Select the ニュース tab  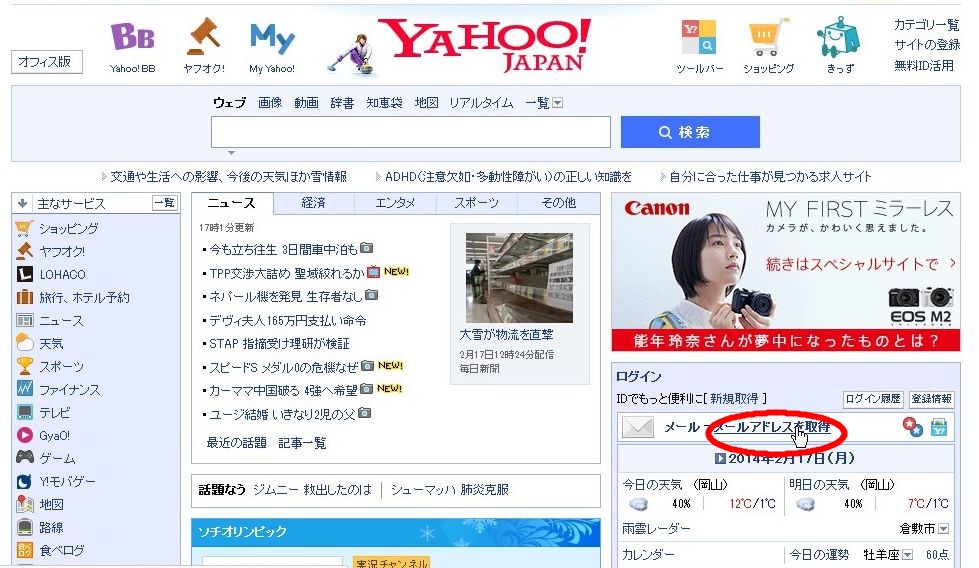(232, 203)
